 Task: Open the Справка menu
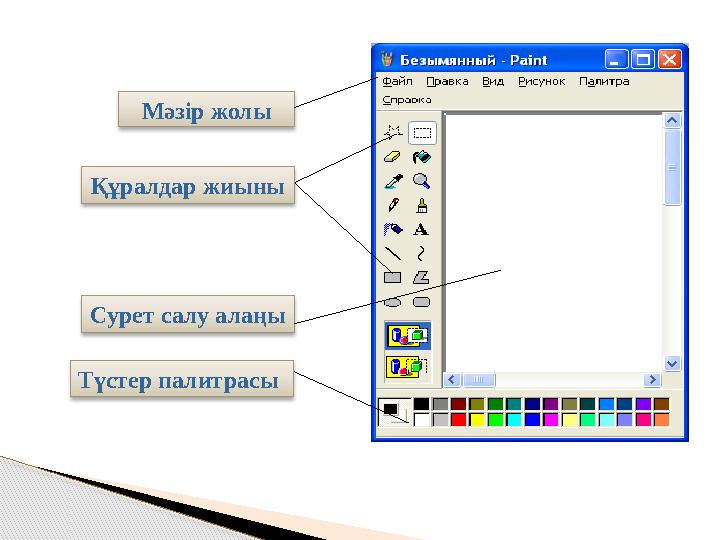tap(407, 100)
